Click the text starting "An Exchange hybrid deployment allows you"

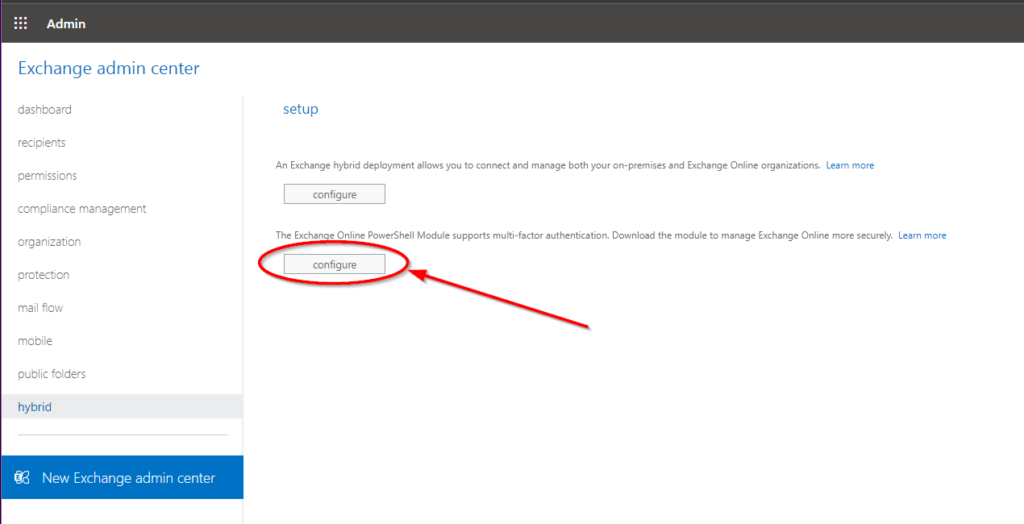[x=548, y=165]
